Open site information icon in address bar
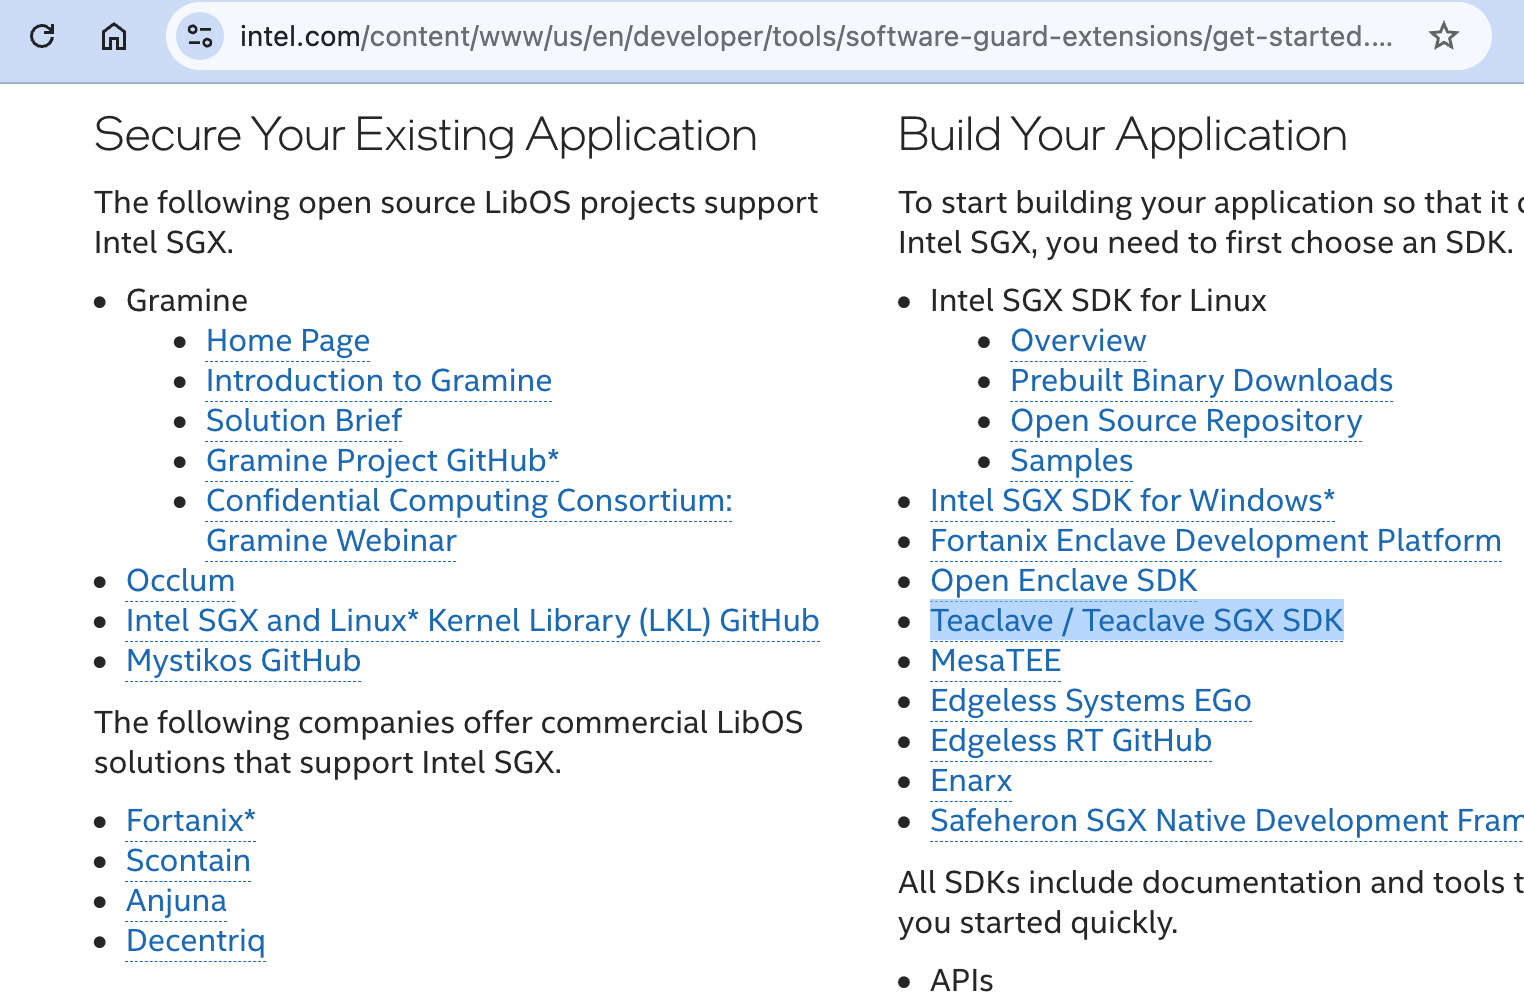1524x998 pixels. 200,37
